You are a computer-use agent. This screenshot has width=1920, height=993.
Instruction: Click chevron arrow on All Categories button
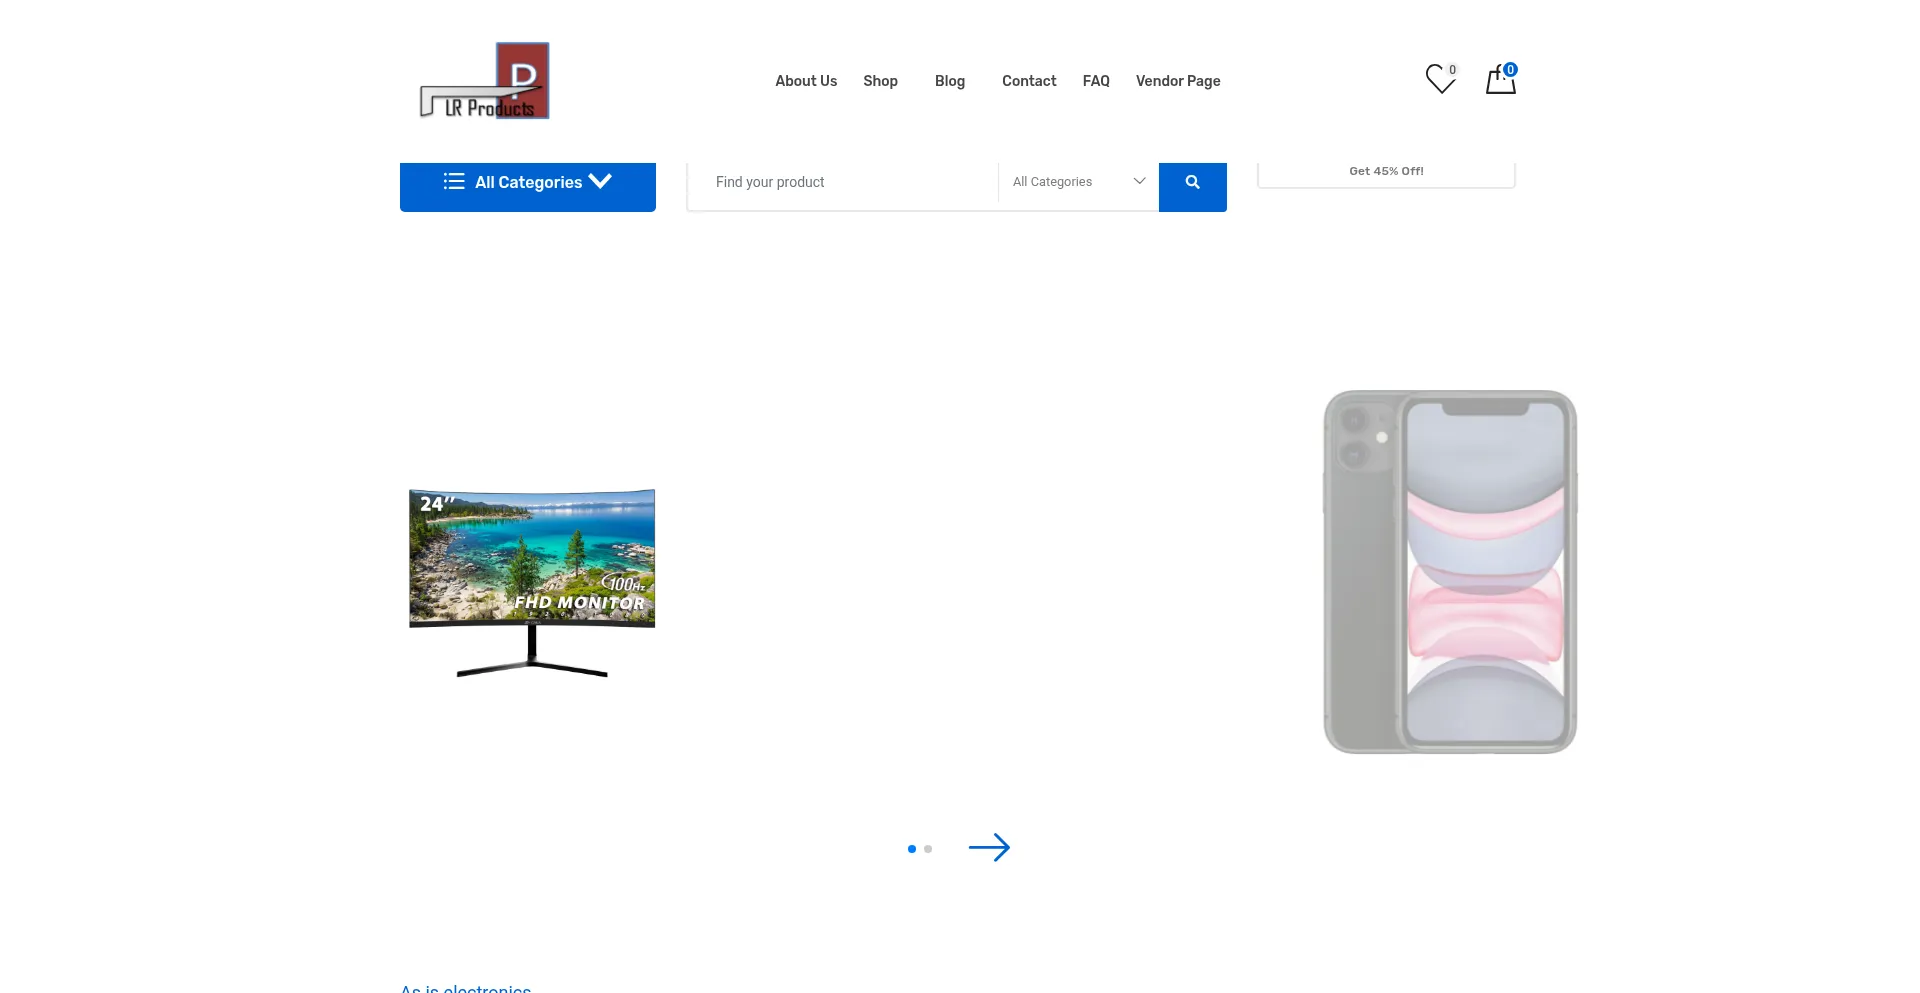point(600,181)
